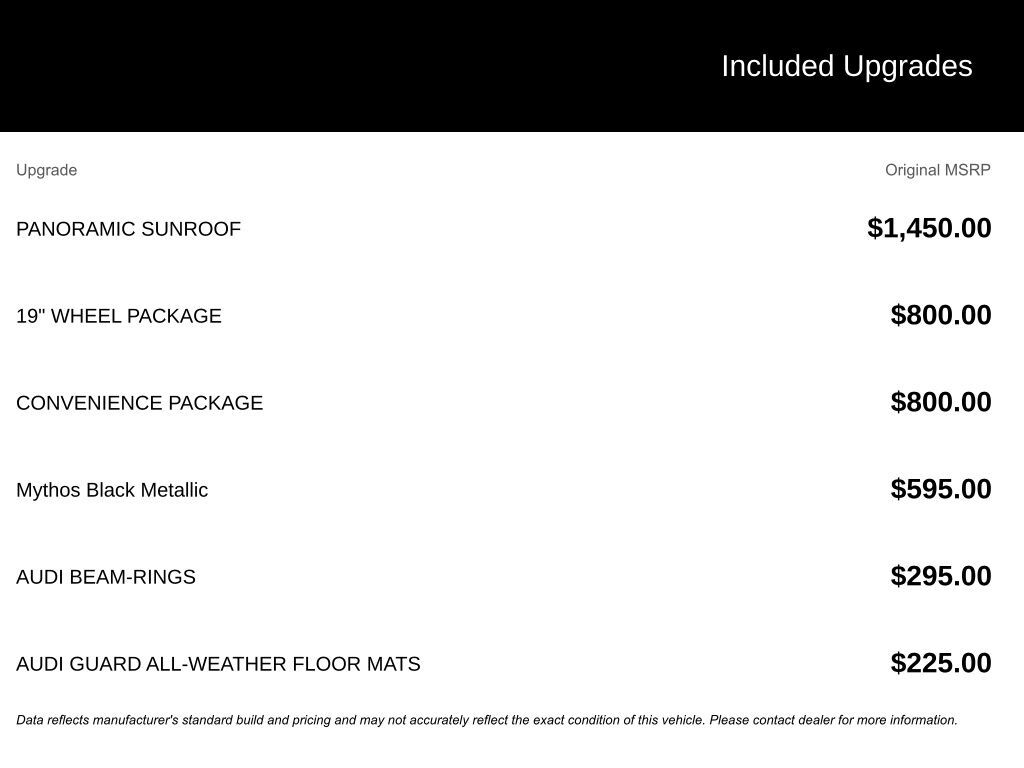1024x768 pixels.
Task: Select the AUDI BEAM-RINGS upgrade label
Action: [x=106, y=577]
